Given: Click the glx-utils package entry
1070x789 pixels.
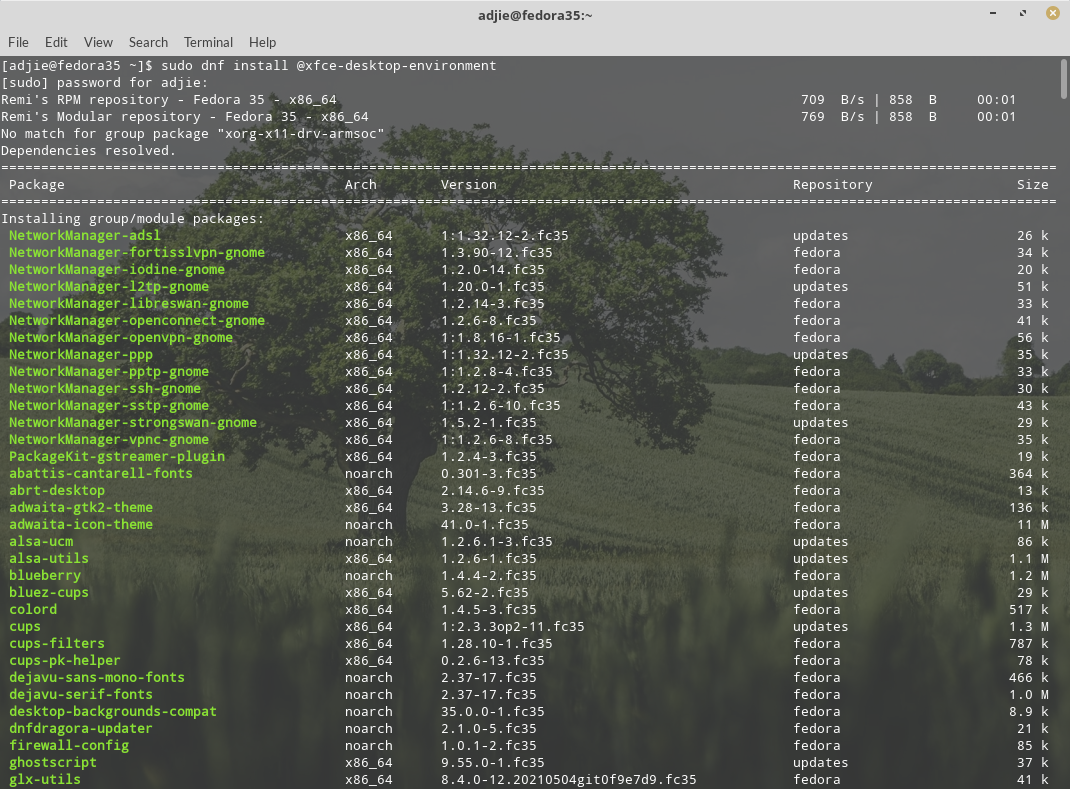Looking at the screenshot, I should pyautogui.click(x=44, y=779).
